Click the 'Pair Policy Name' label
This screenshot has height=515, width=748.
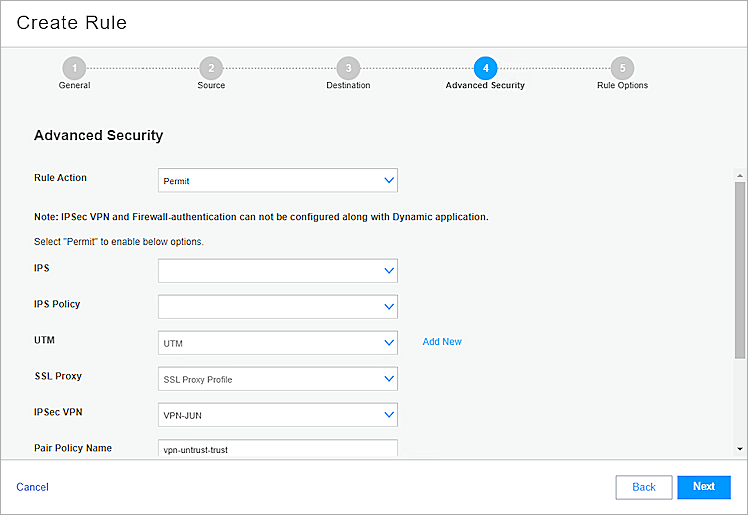pos(73,448)
